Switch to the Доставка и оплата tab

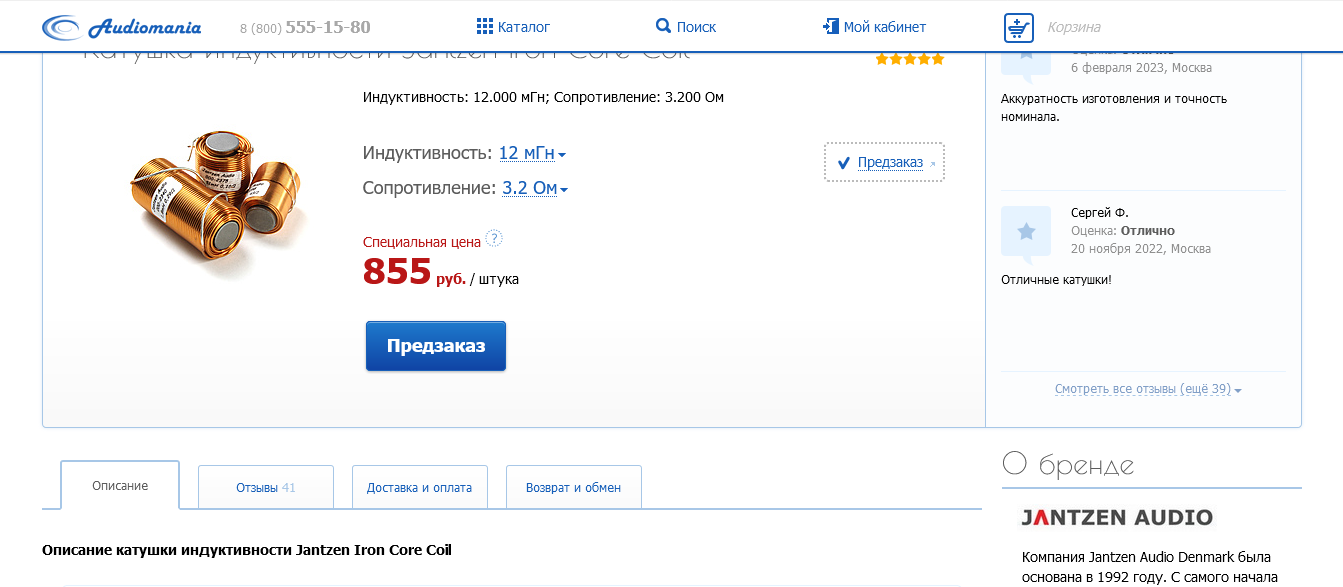coord(420,487)
